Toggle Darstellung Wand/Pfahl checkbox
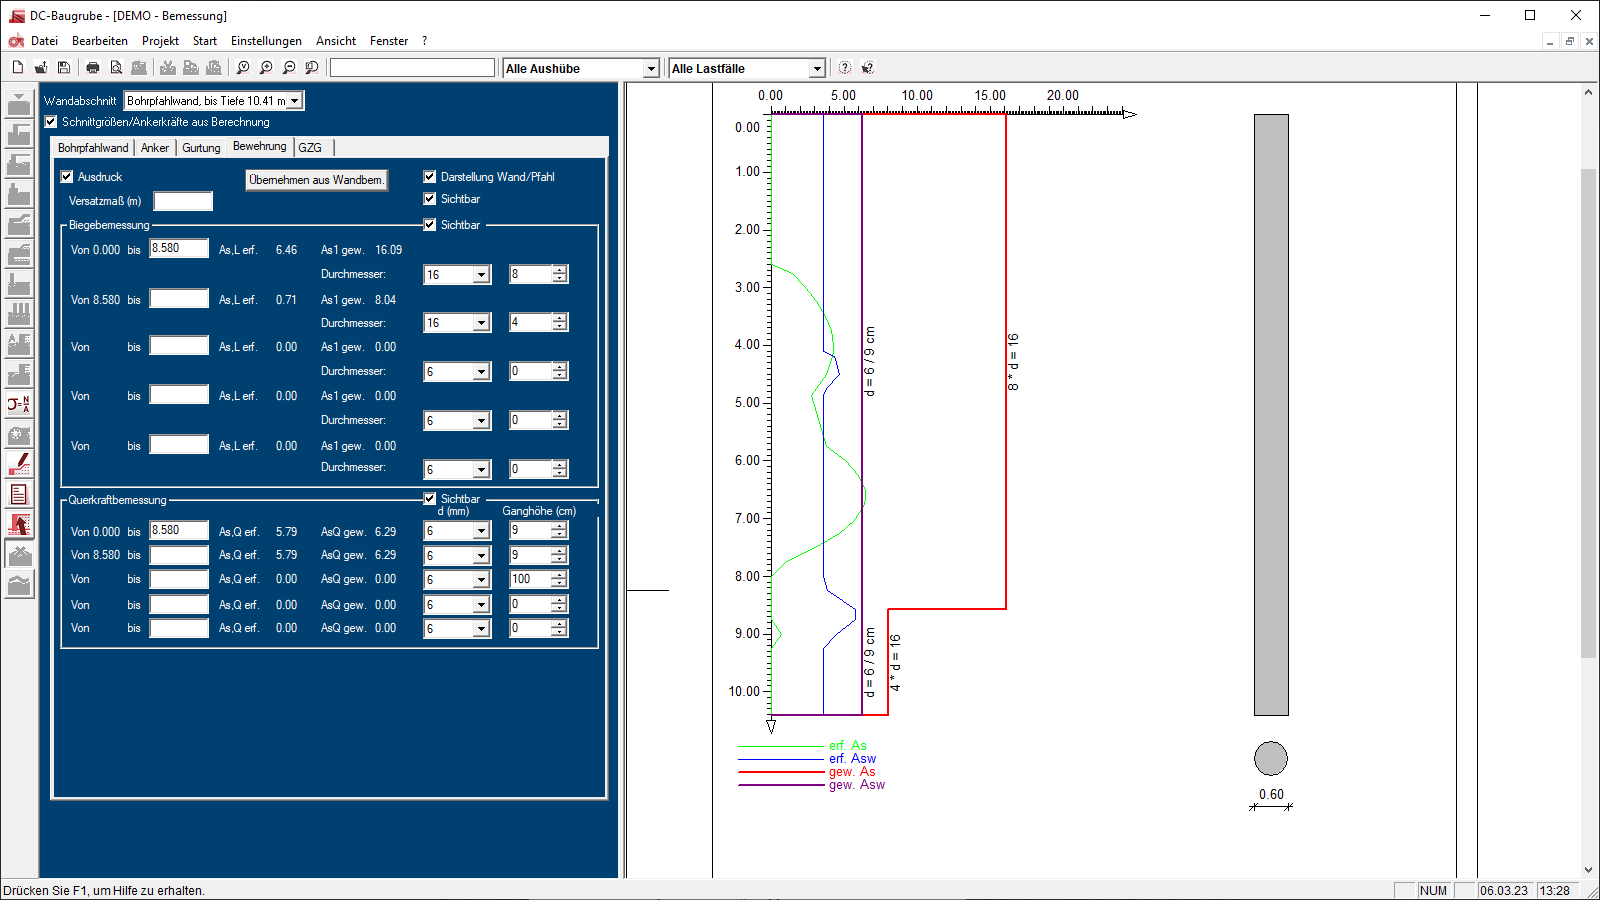Image resolution: width=1600 pixels, height=900 pixels. pyautogui.click(x=430, y=177)
